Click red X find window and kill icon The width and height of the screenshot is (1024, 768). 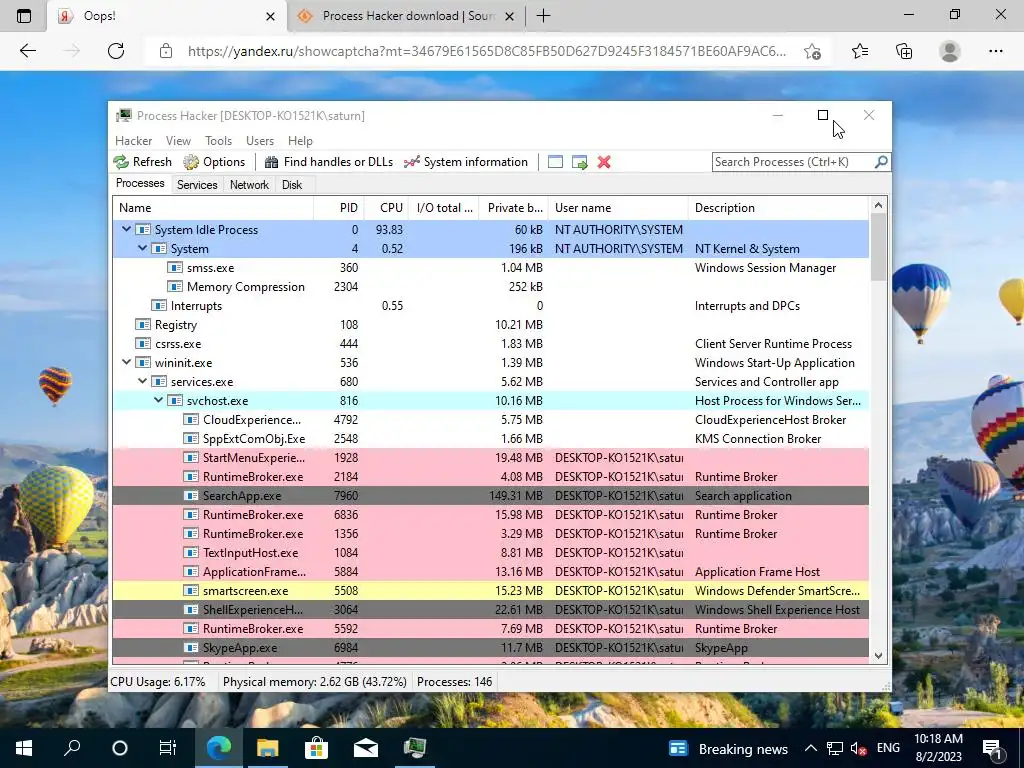pyautogui.click(x=604, y=162)
